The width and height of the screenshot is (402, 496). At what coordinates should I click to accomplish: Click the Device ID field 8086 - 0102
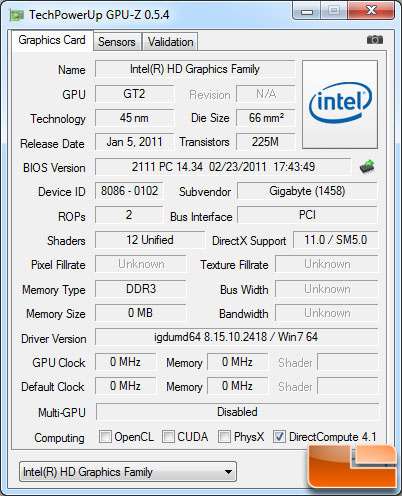tap(129, 191)
